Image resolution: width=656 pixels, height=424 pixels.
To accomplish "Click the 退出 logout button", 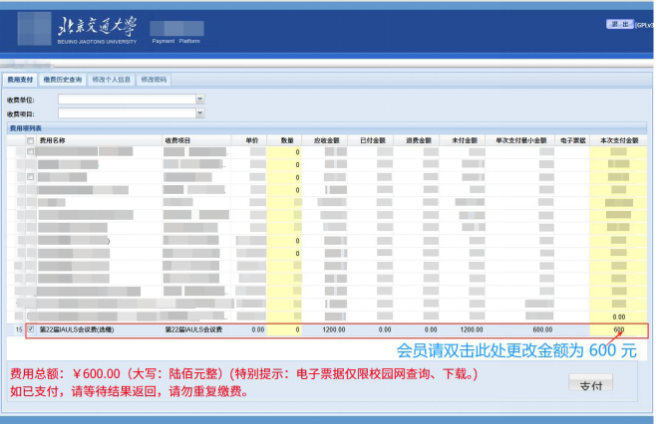I will (620, 24).
